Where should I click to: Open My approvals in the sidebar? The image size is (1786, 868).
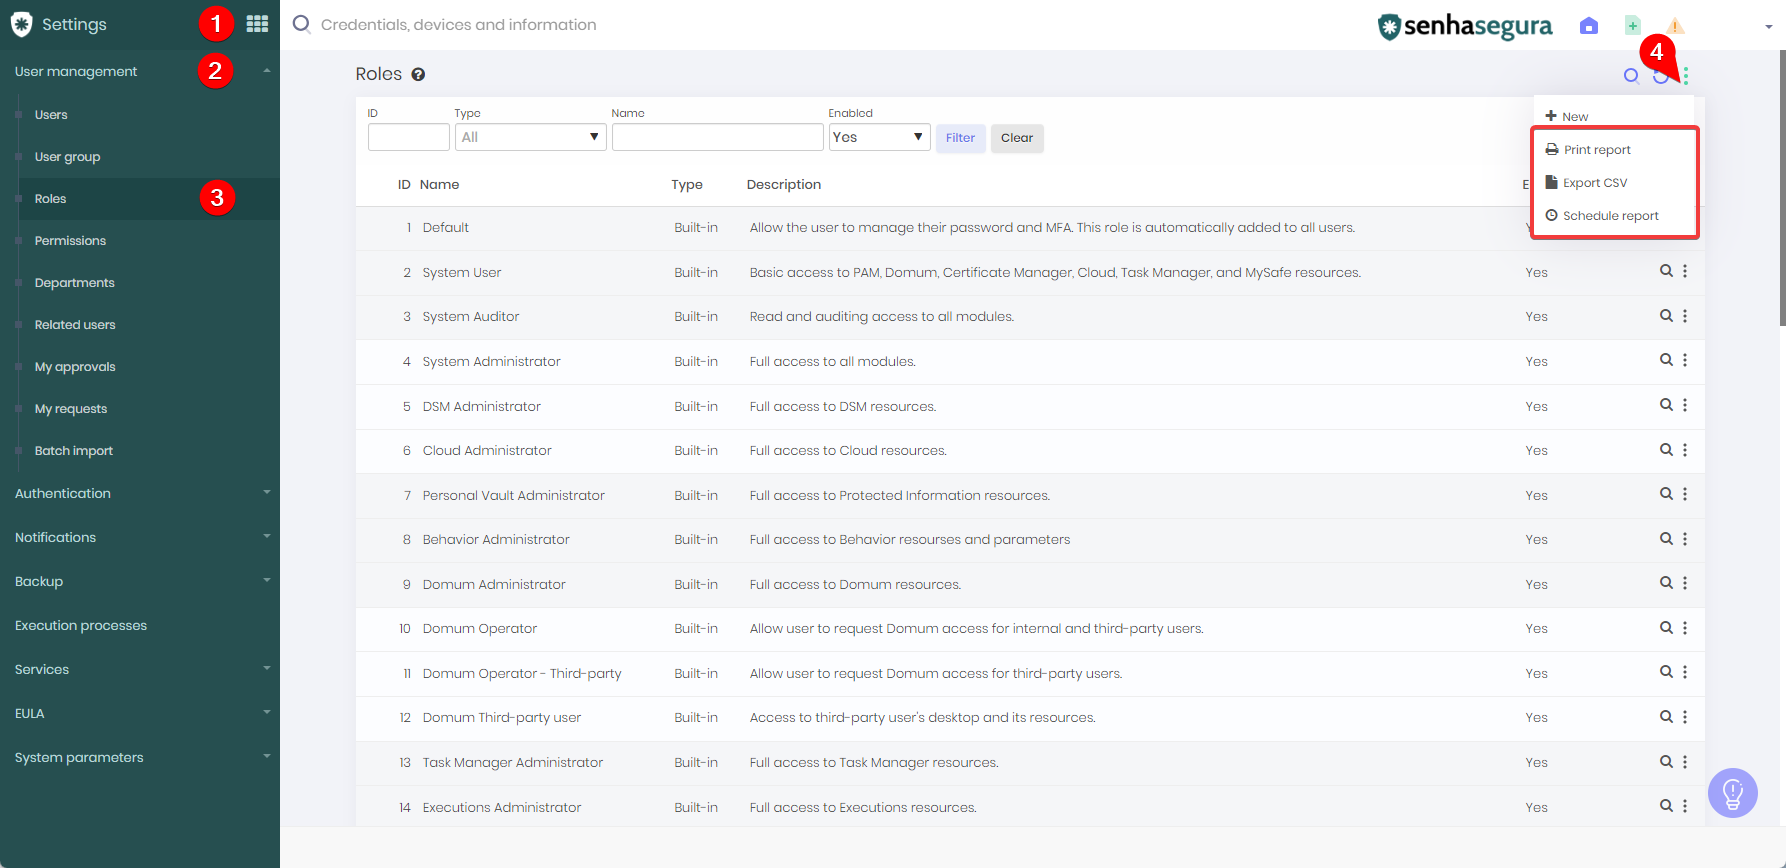[x=75, y=367]
